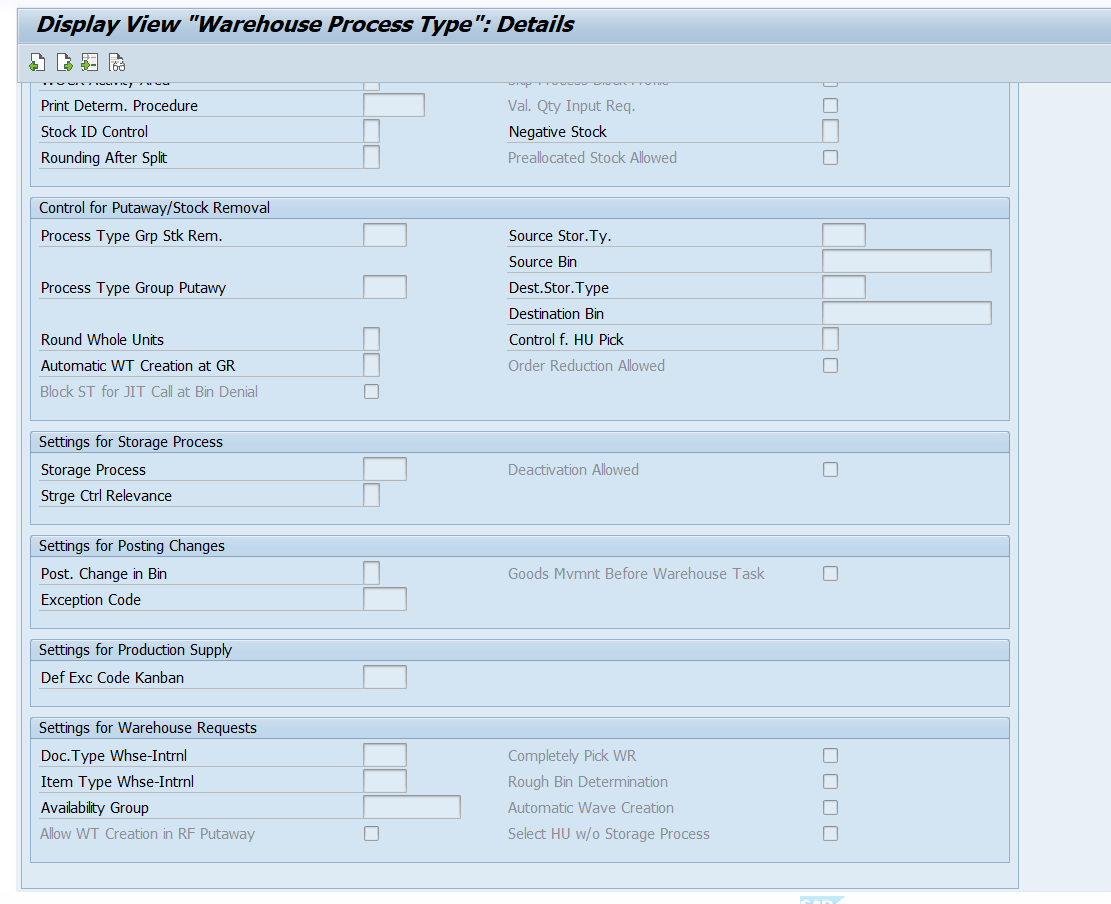Click the Destination Bin input field
Image resolution: width=1111 pixels, height=904 pixels.
click(x=906, y=313)
